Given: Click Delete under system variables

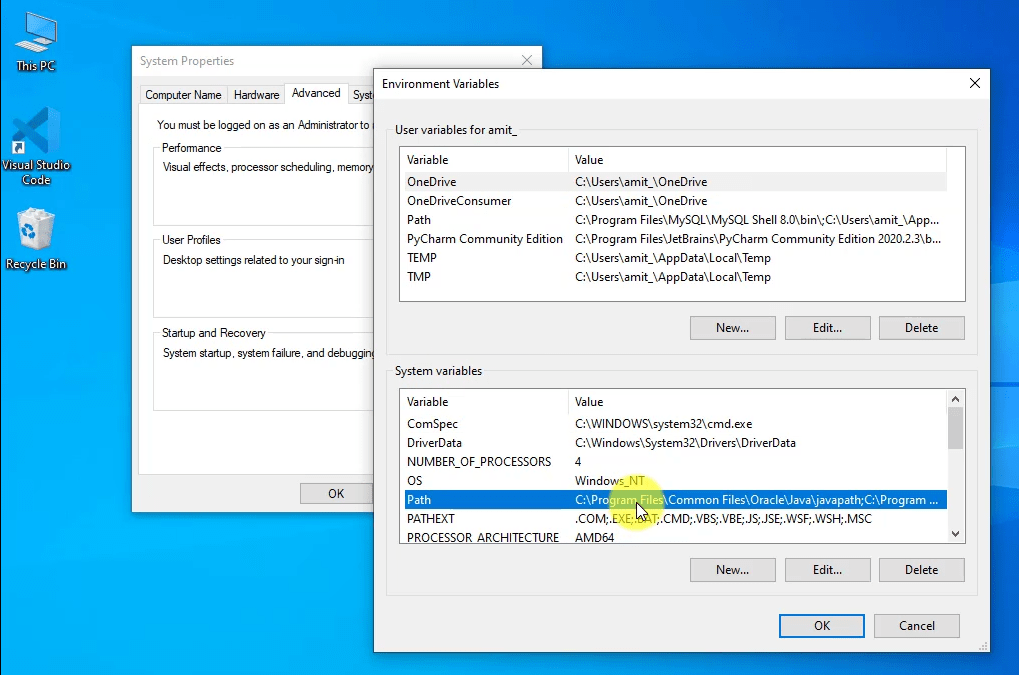Looking at the screenshot, I should [921, 569].
